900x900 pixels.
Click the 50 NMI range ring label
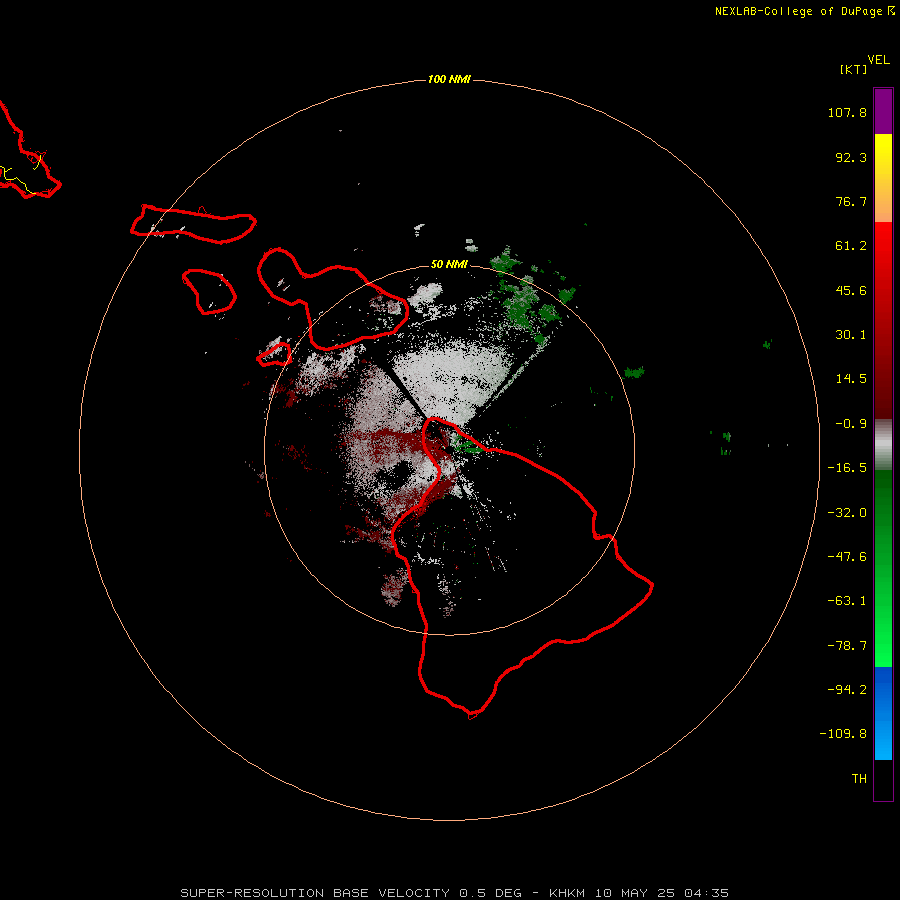point(449,264)
